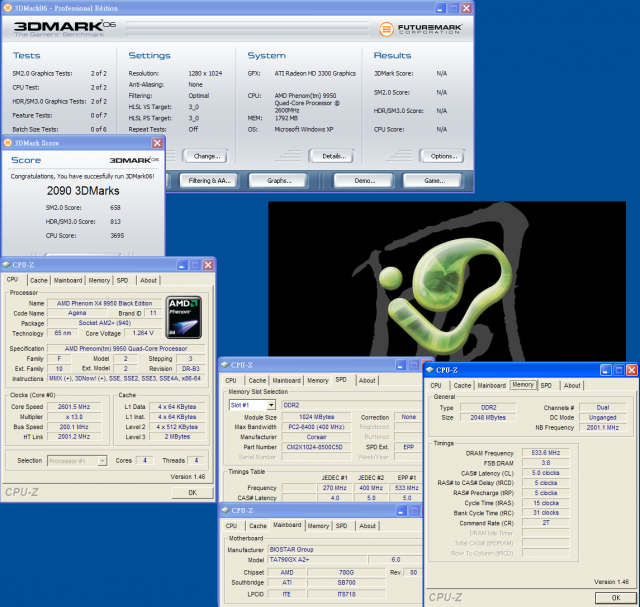Viewport: 640px width, 607px height.
Task: Open Cache tab in CPU-Z CPU window
Action: [39, 280]
